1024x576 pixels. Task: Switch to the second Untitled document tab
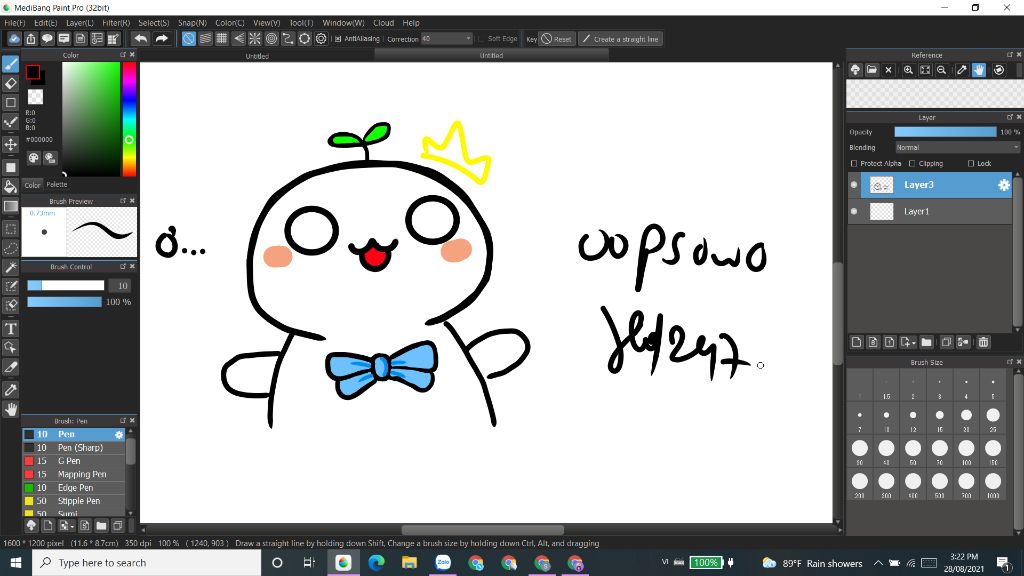491,56
